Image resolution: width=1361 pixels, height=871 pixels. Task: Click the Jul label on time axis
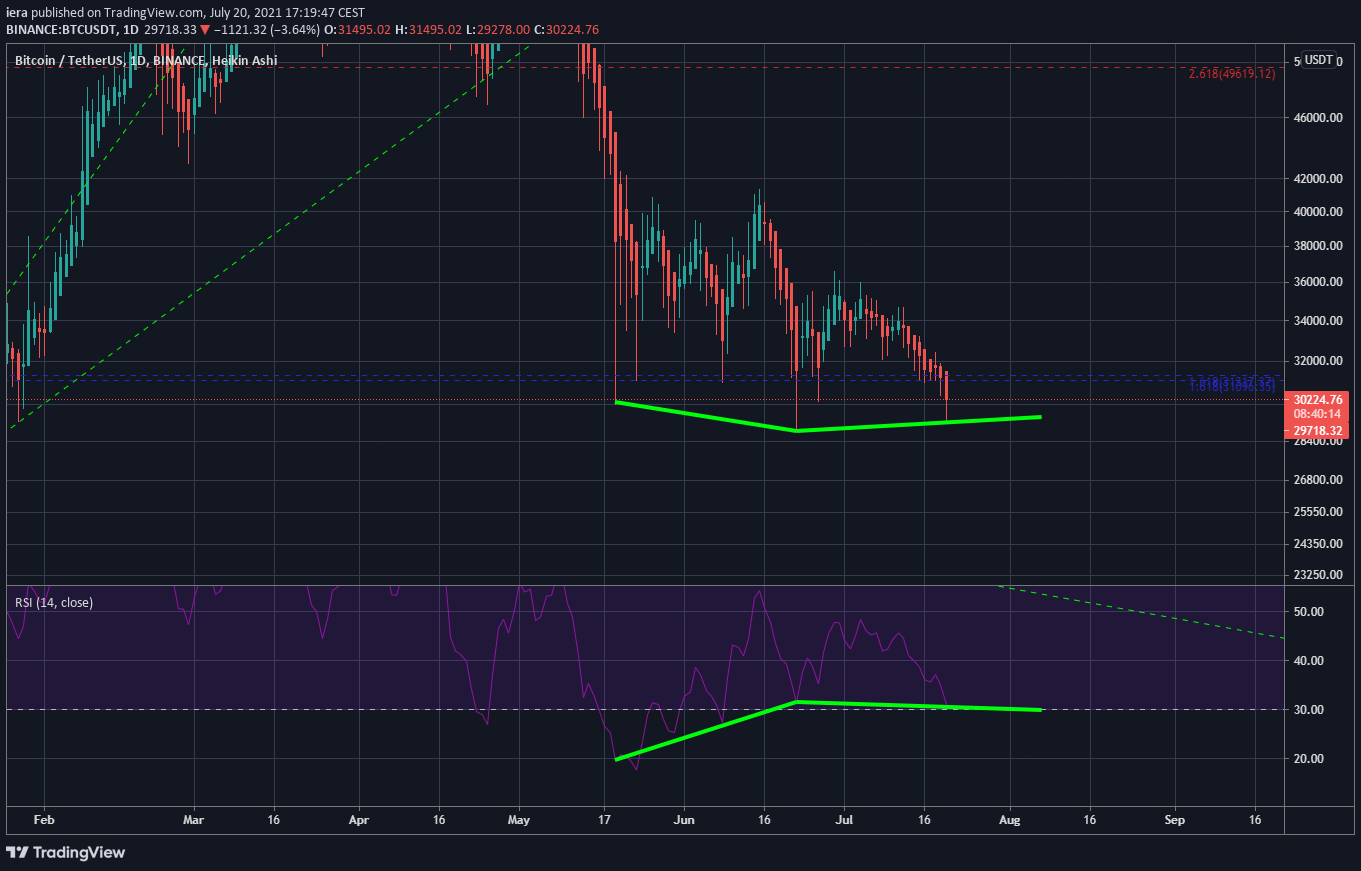(x=843, y=820)
